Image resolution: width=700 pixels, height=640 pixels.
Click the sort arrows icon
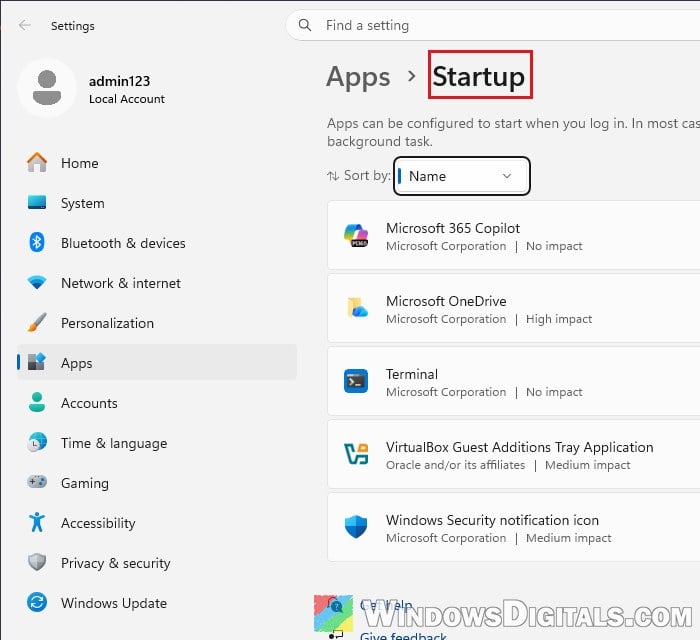pos(333,176)
